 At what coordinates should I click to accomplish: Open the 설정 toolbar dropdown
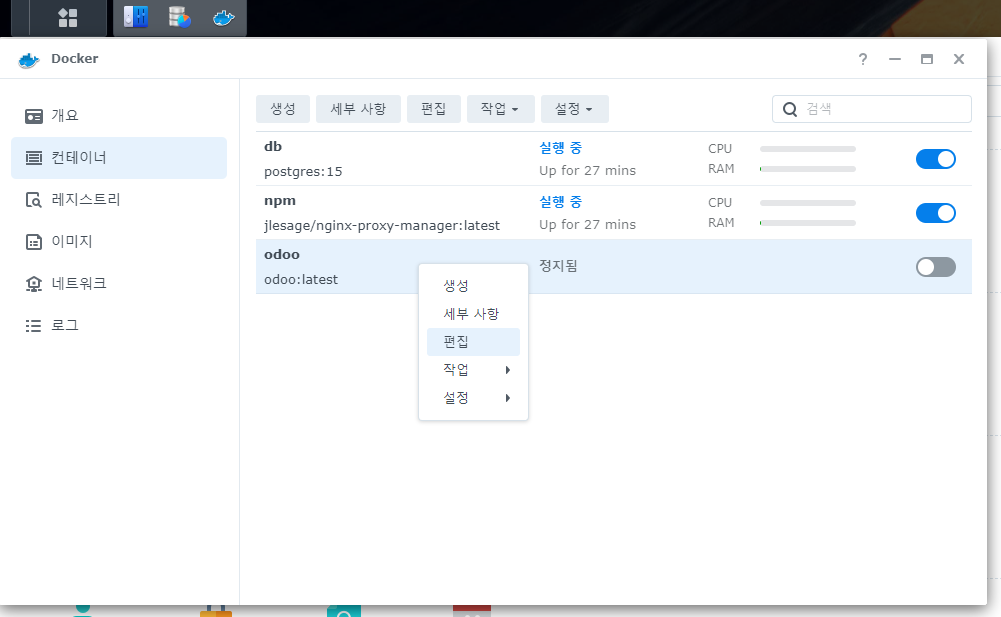[x=575, y=109]
